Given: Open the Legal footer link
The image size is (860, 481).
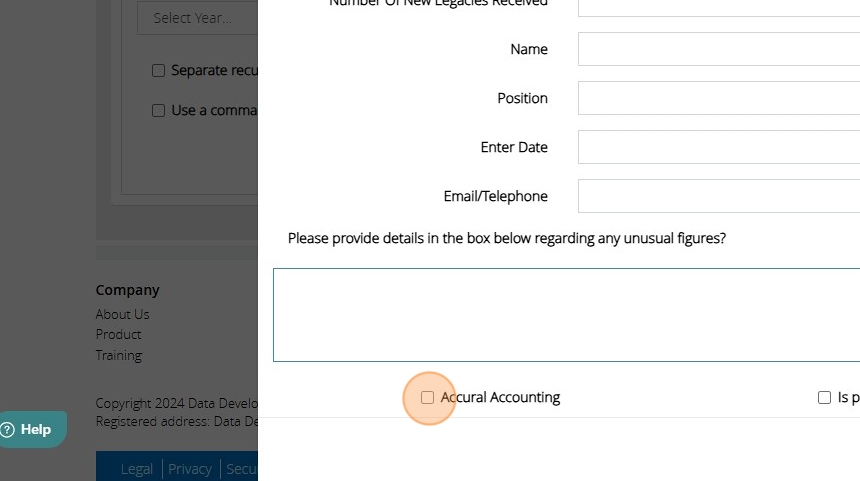Looking at the screenshot, I should pos(137,469).
